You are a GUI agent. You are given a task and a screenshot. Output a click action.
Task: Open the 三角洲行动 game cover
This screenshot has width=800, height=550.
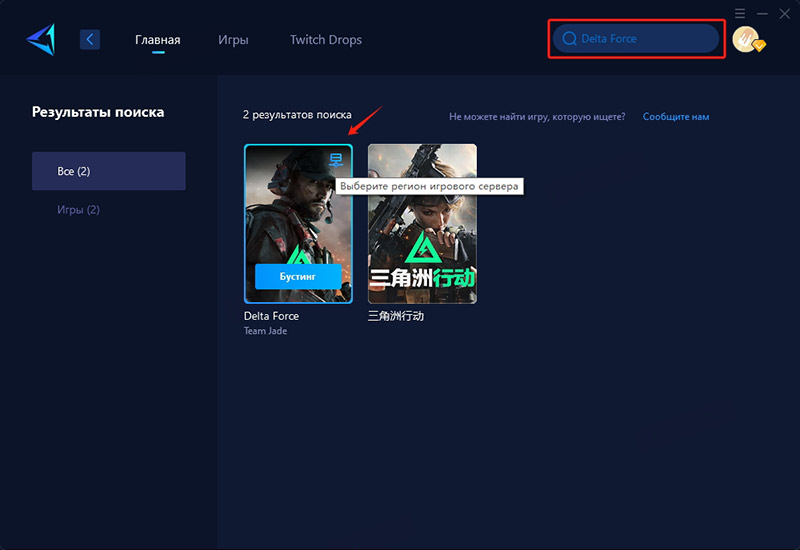[422, 223]
